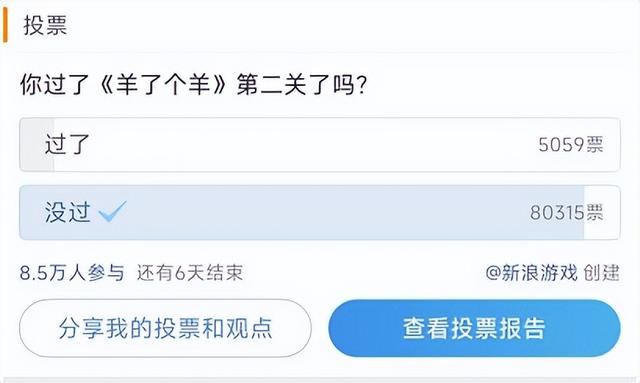Viewport: 640px width, 383px height.
Task: Click the 过了 option label text
Action: coord(67,144)
